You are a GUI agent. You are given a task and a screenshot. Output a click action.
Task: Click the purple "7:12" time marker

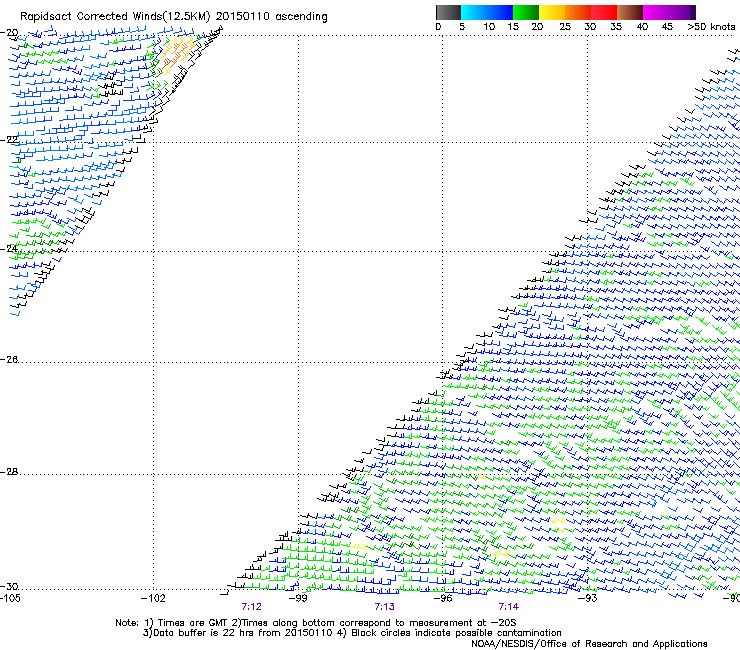tap(252, 607)
